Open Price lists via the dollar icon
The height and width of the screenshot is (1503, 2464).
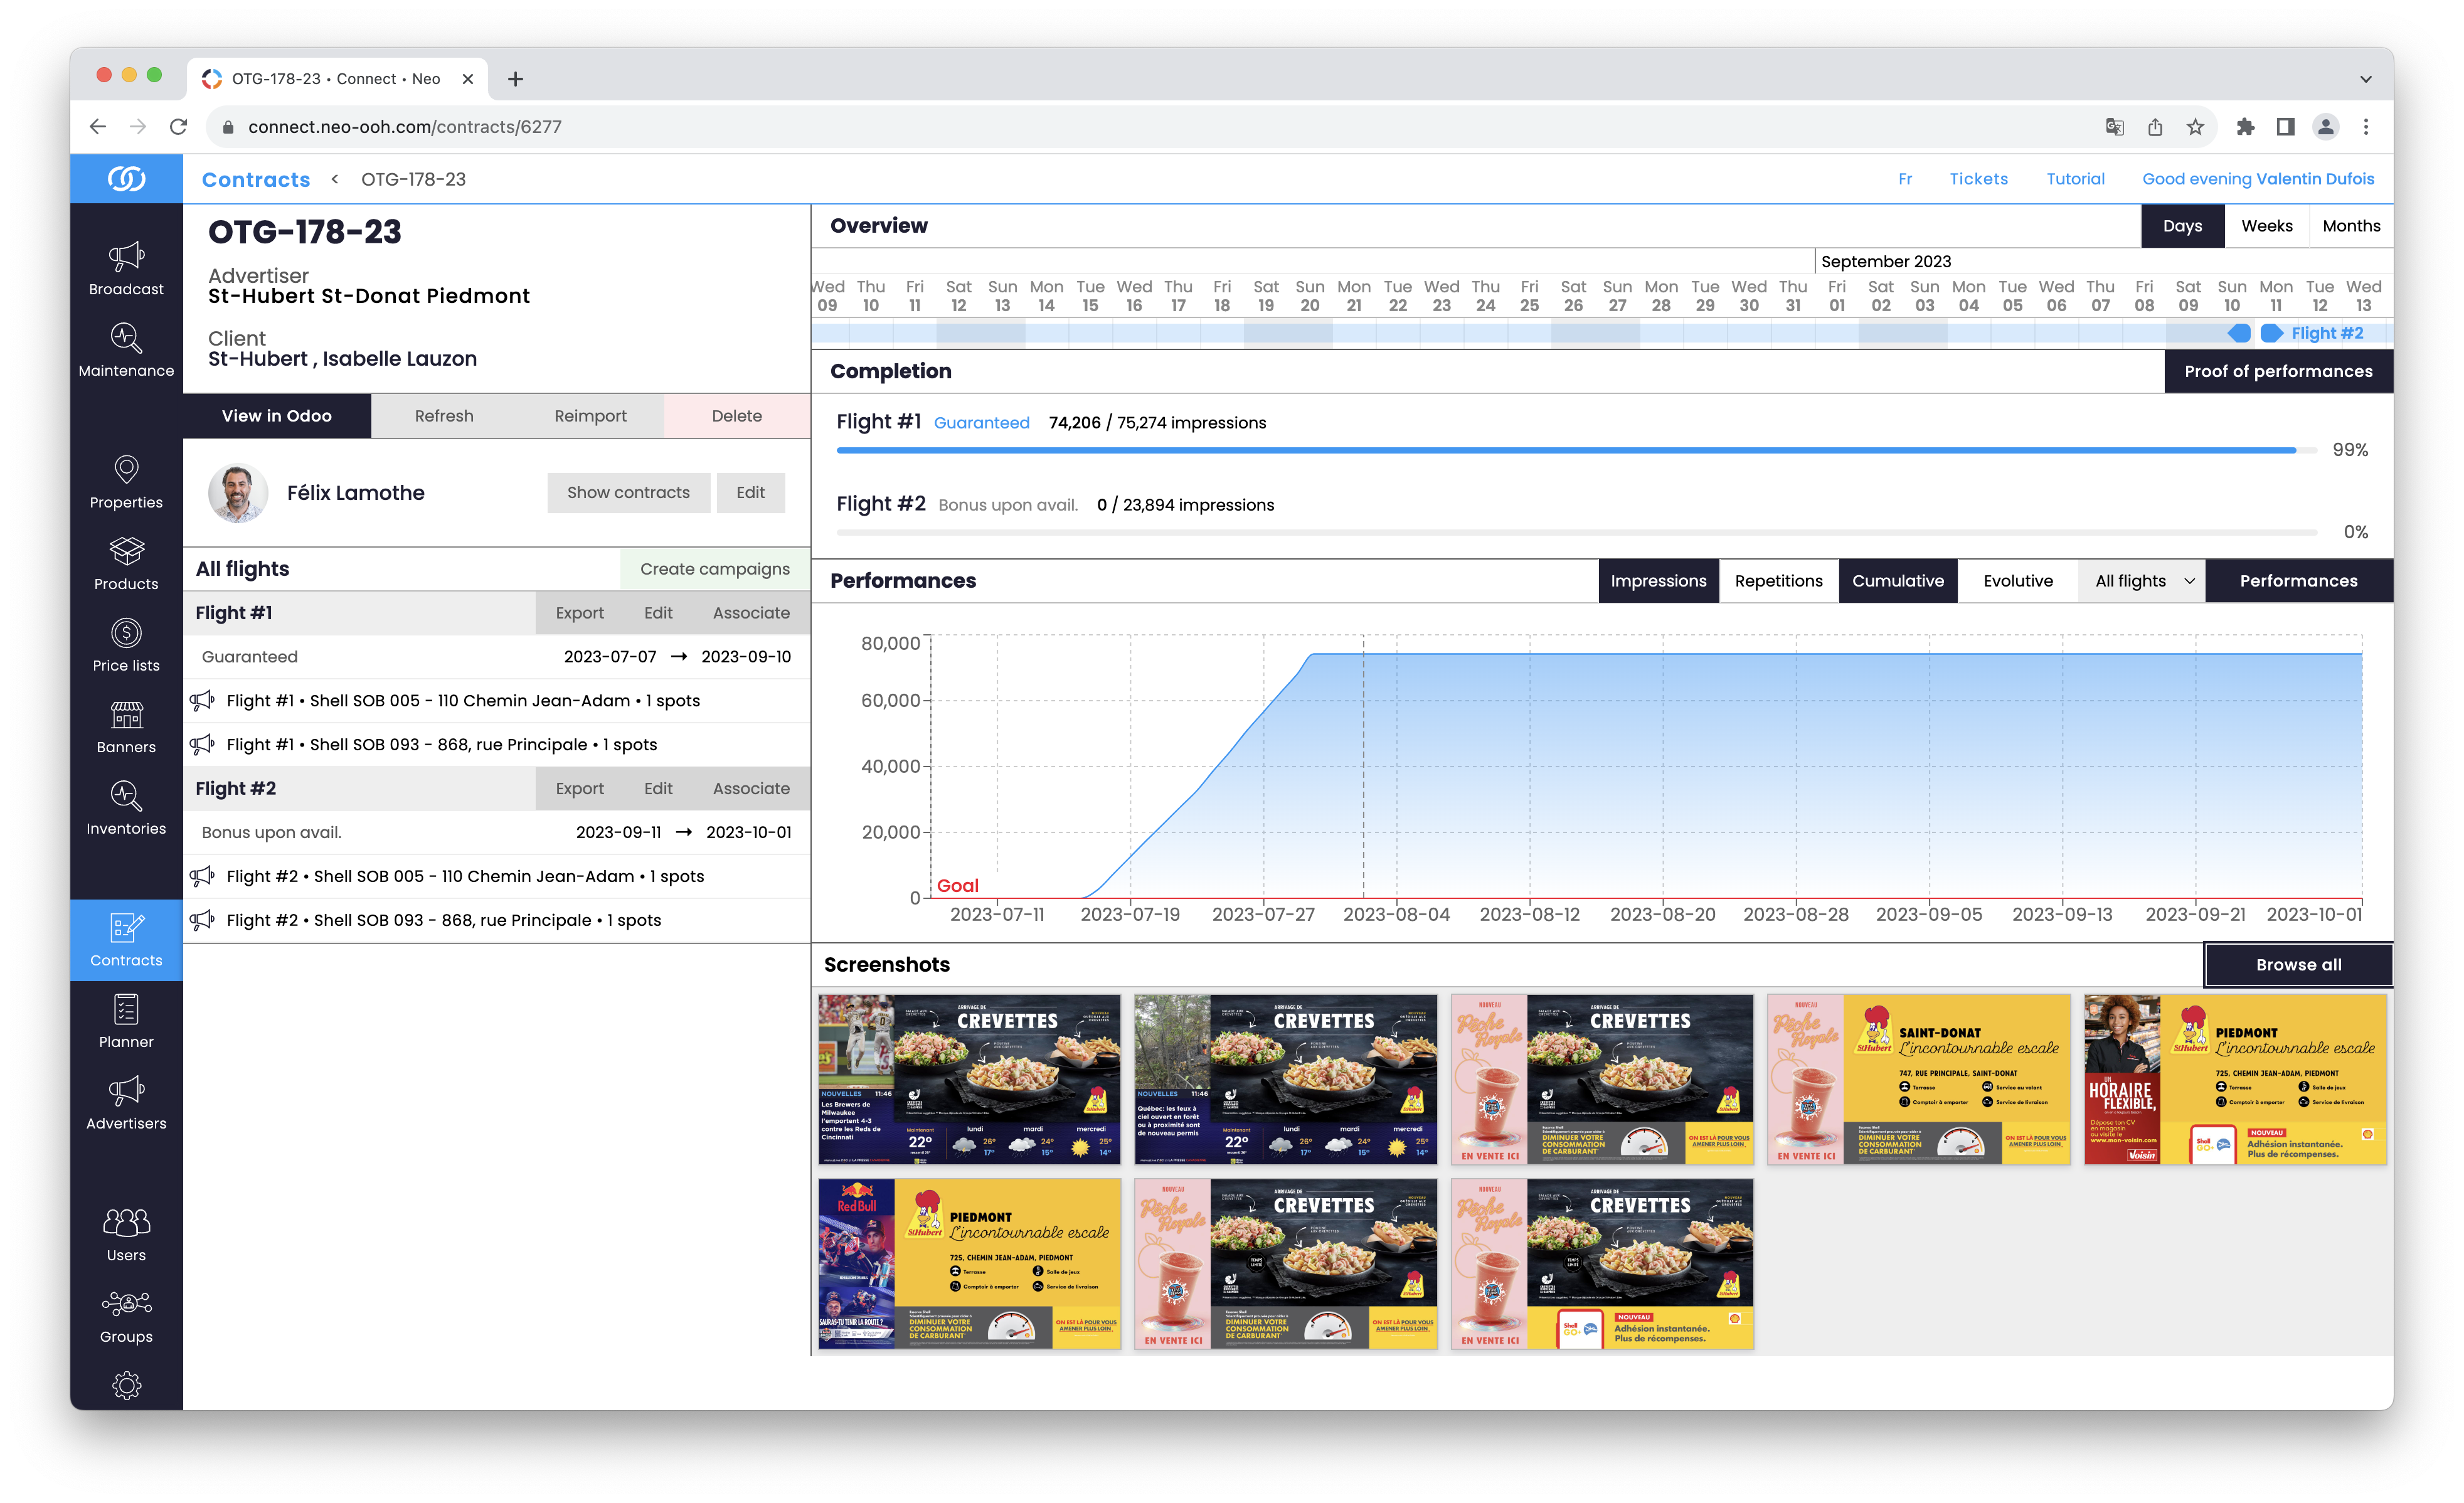point(126,633)
